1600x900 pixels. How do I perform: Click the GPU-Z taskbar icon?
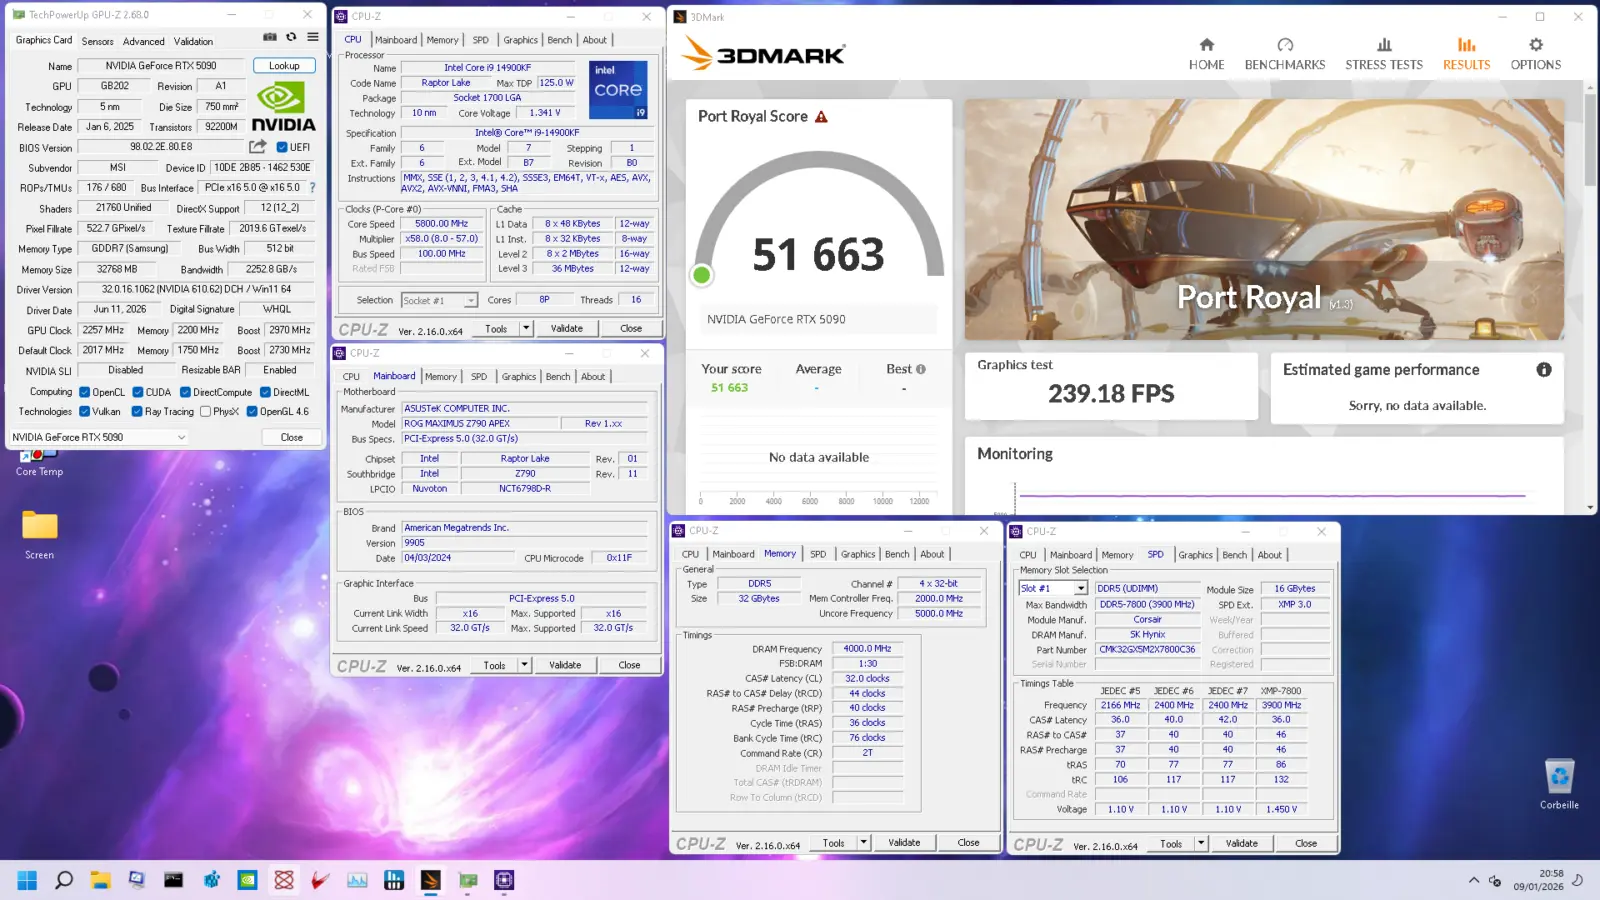point(468,880)
